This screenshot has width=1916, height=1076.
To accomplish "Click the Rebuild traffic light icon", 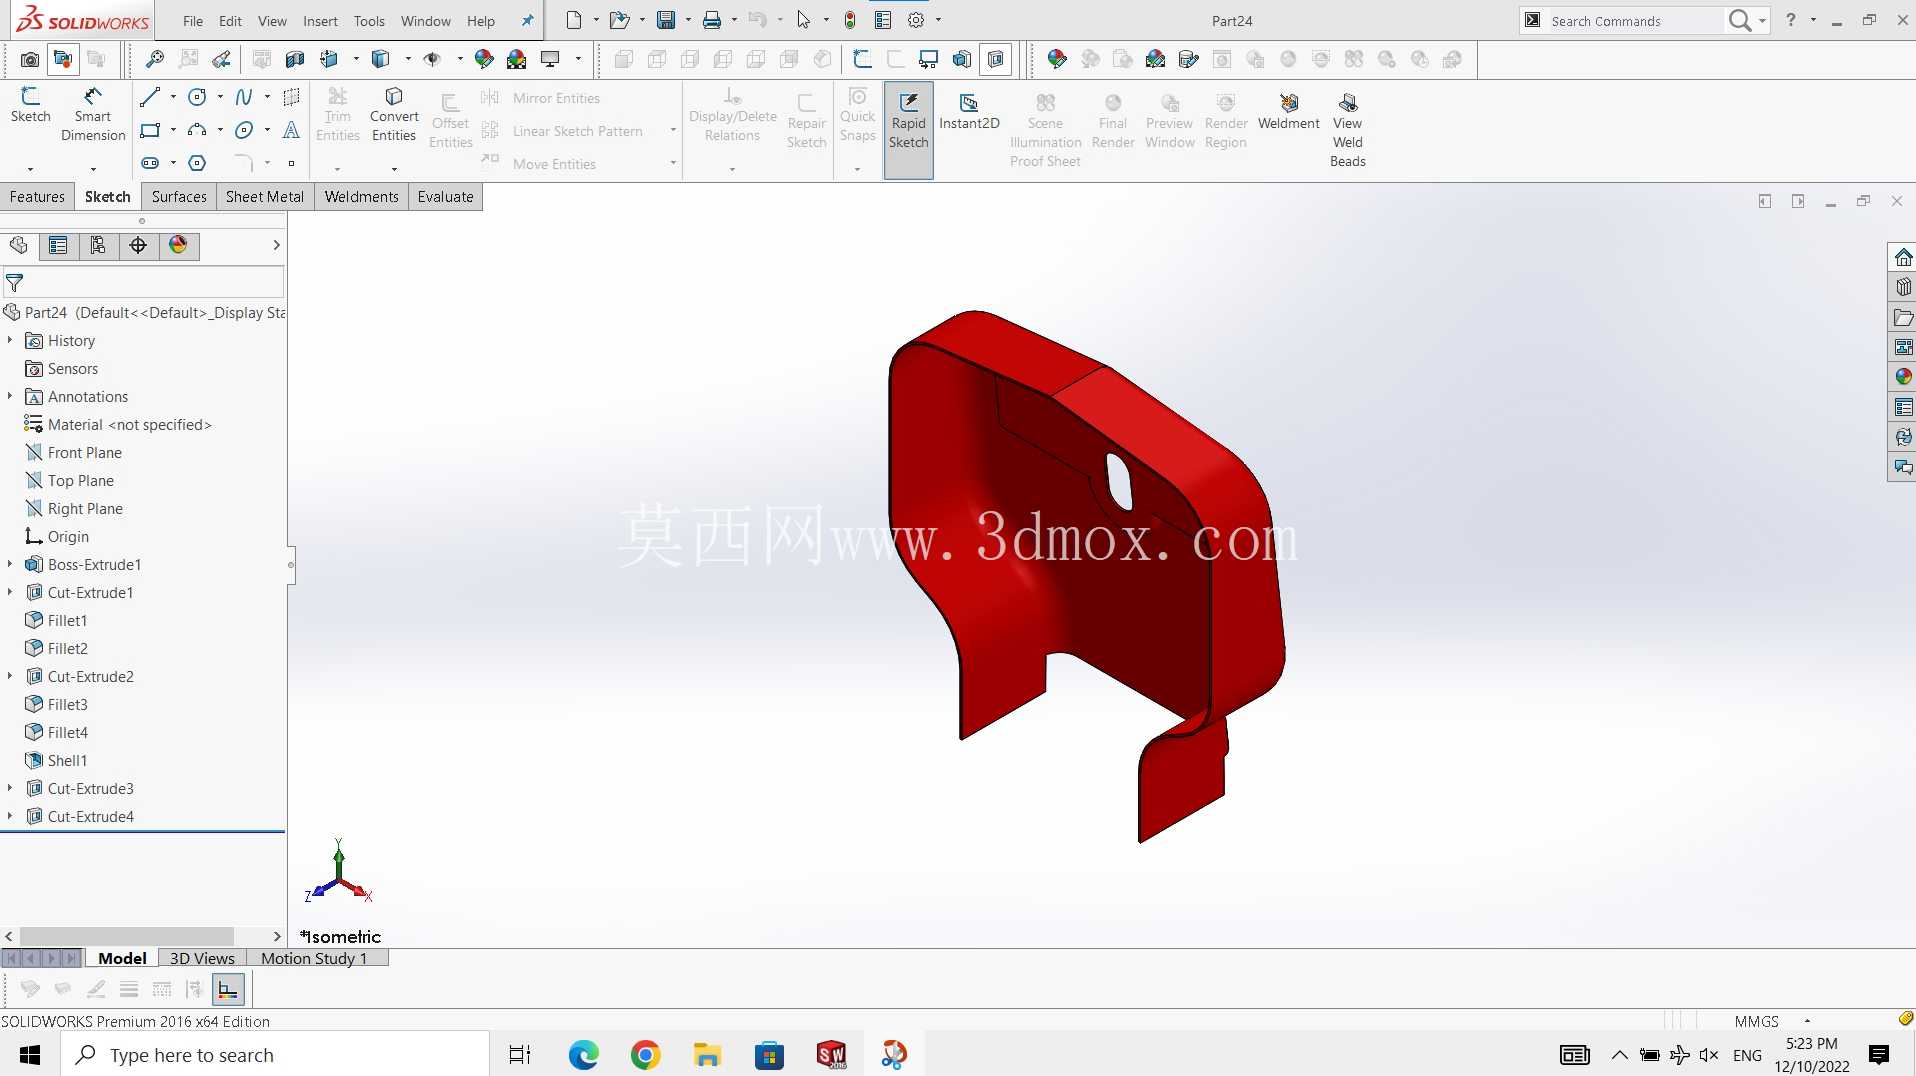I will [x=850, y=20].
